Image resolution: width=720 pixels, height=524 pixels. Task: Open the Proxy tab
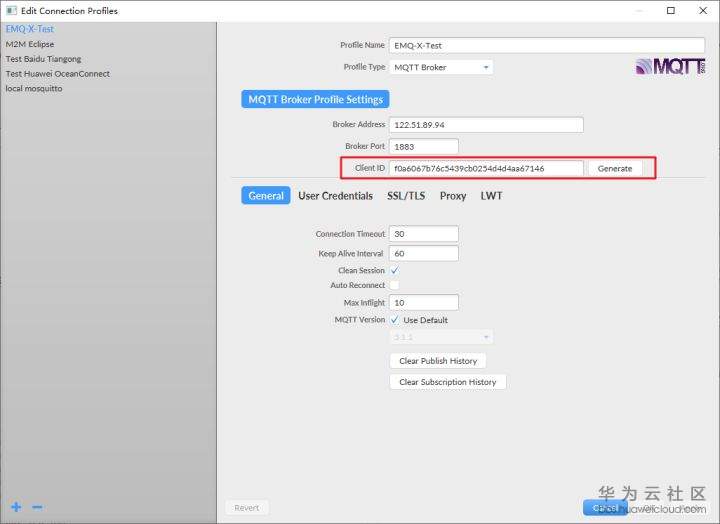point(453,196)
